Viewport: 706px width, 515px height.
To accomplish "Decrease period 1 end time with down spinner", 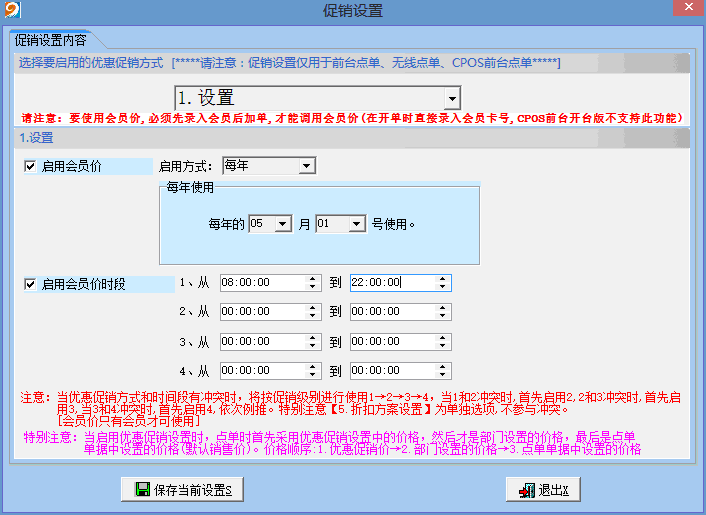I will point(443,288).
